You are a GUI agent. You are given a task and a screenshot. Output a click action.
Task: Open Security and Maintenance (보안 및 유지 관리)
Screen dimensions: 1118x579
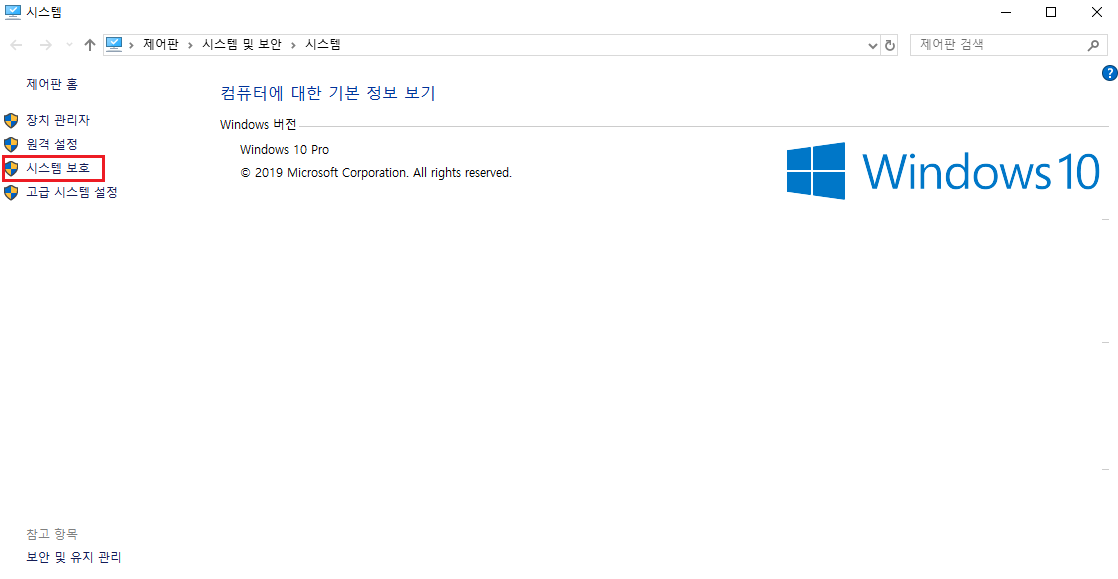coord(73,557)
